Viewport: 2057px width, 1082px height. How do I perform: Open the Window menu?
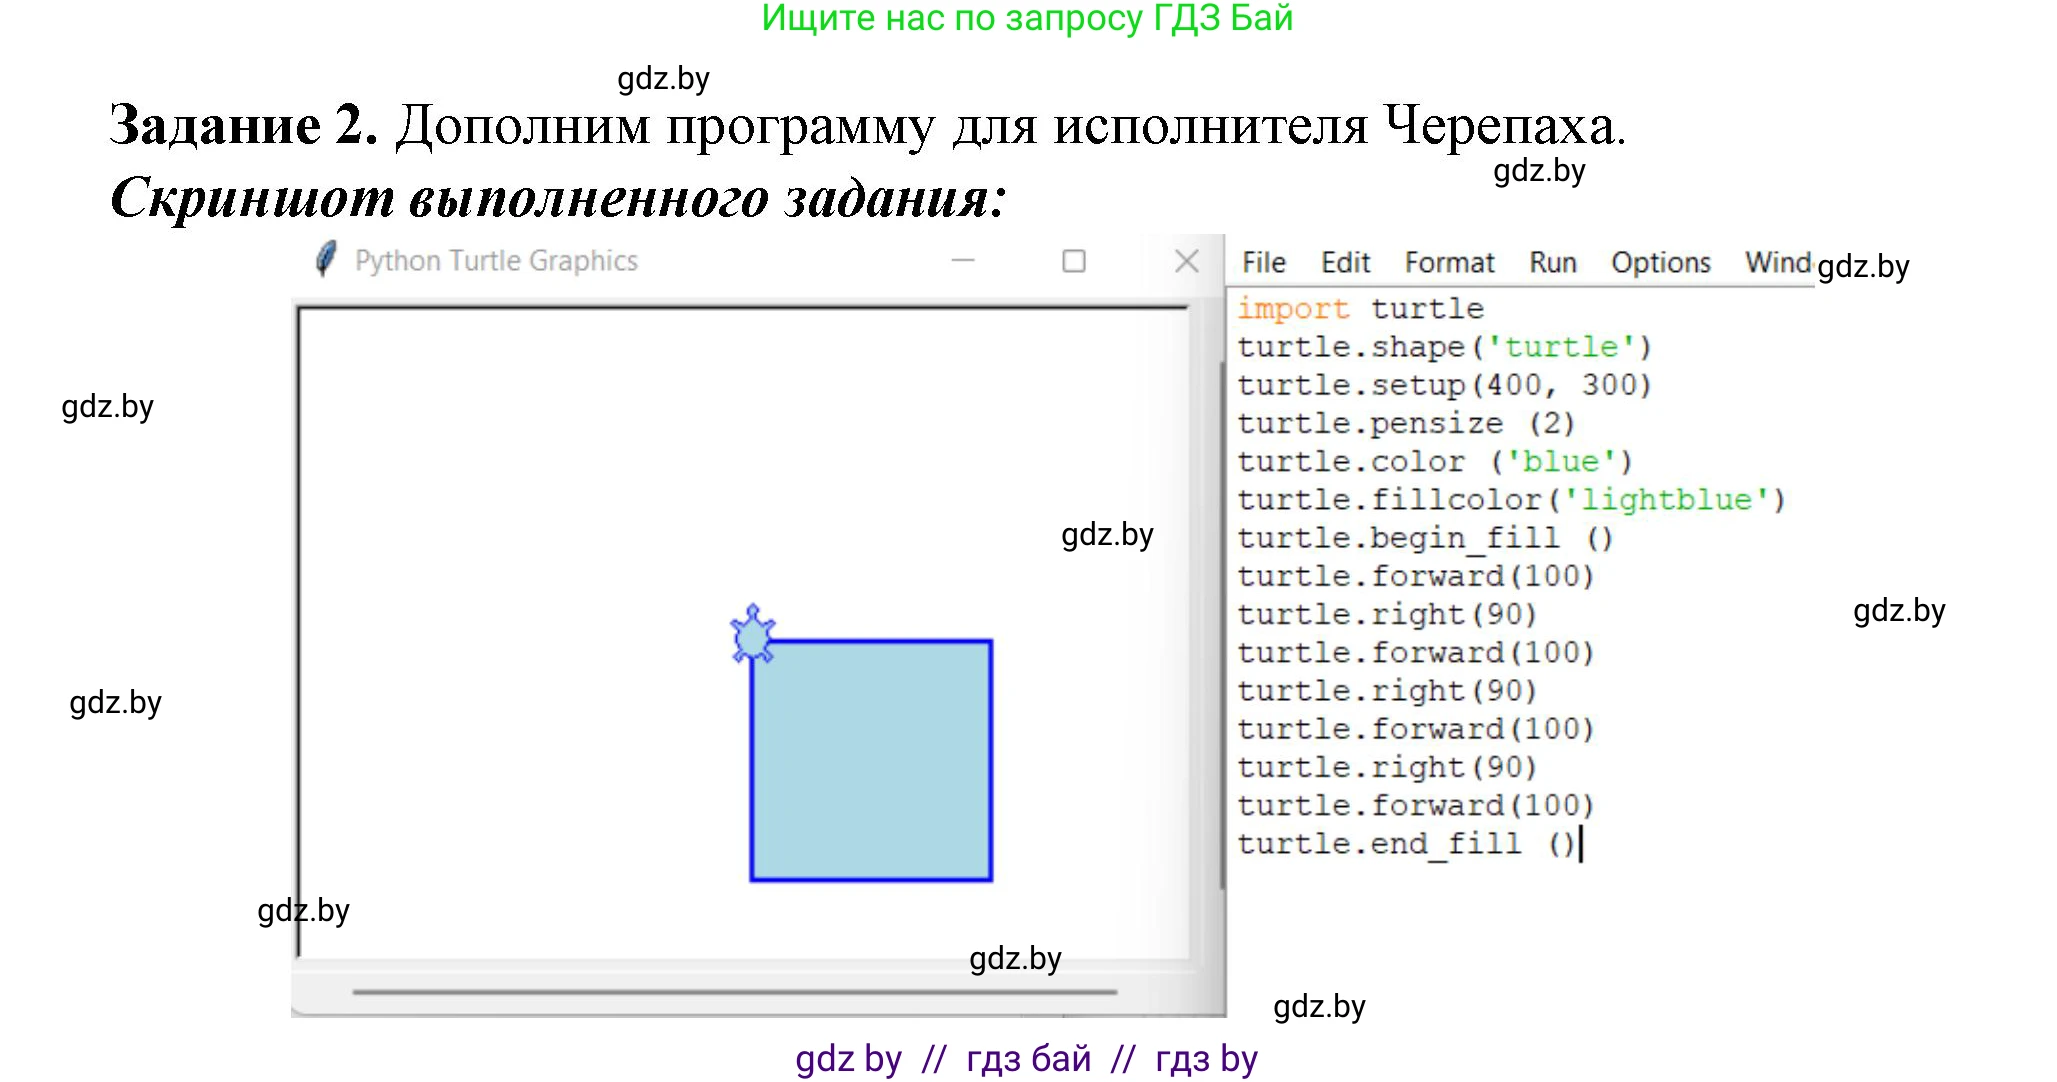pyautogui.click(x=1777, y=263)
